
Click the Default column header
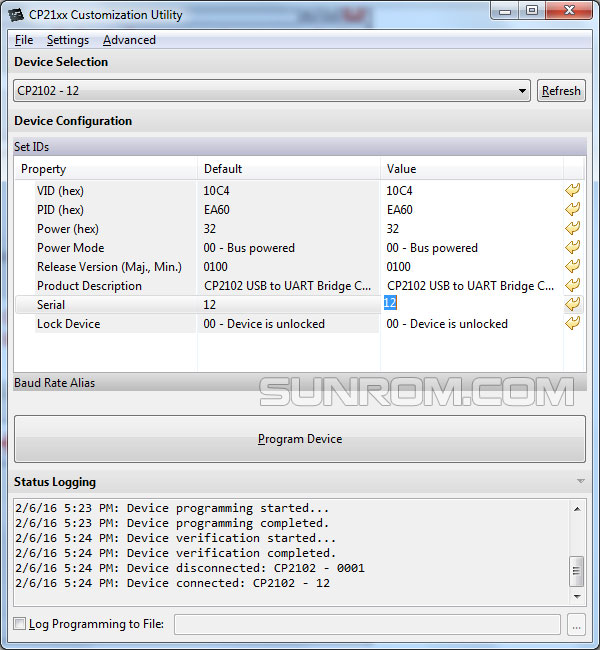[289, 169]
